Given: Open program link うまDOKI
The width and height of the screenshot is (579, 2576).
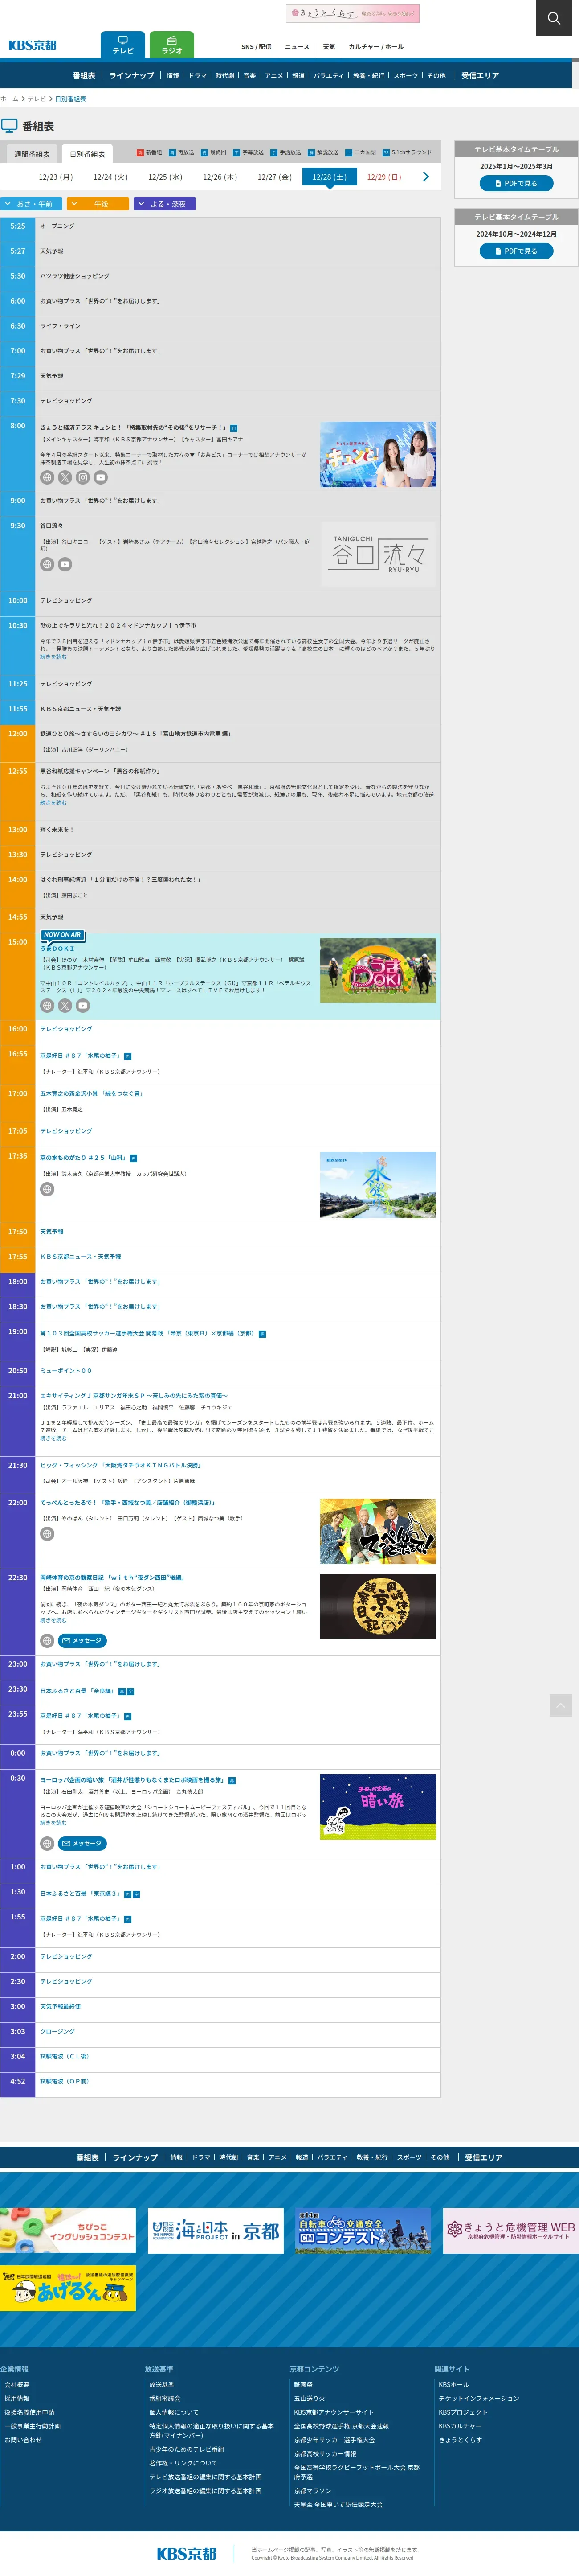Looking at the screenshot, I should point(57,948).
